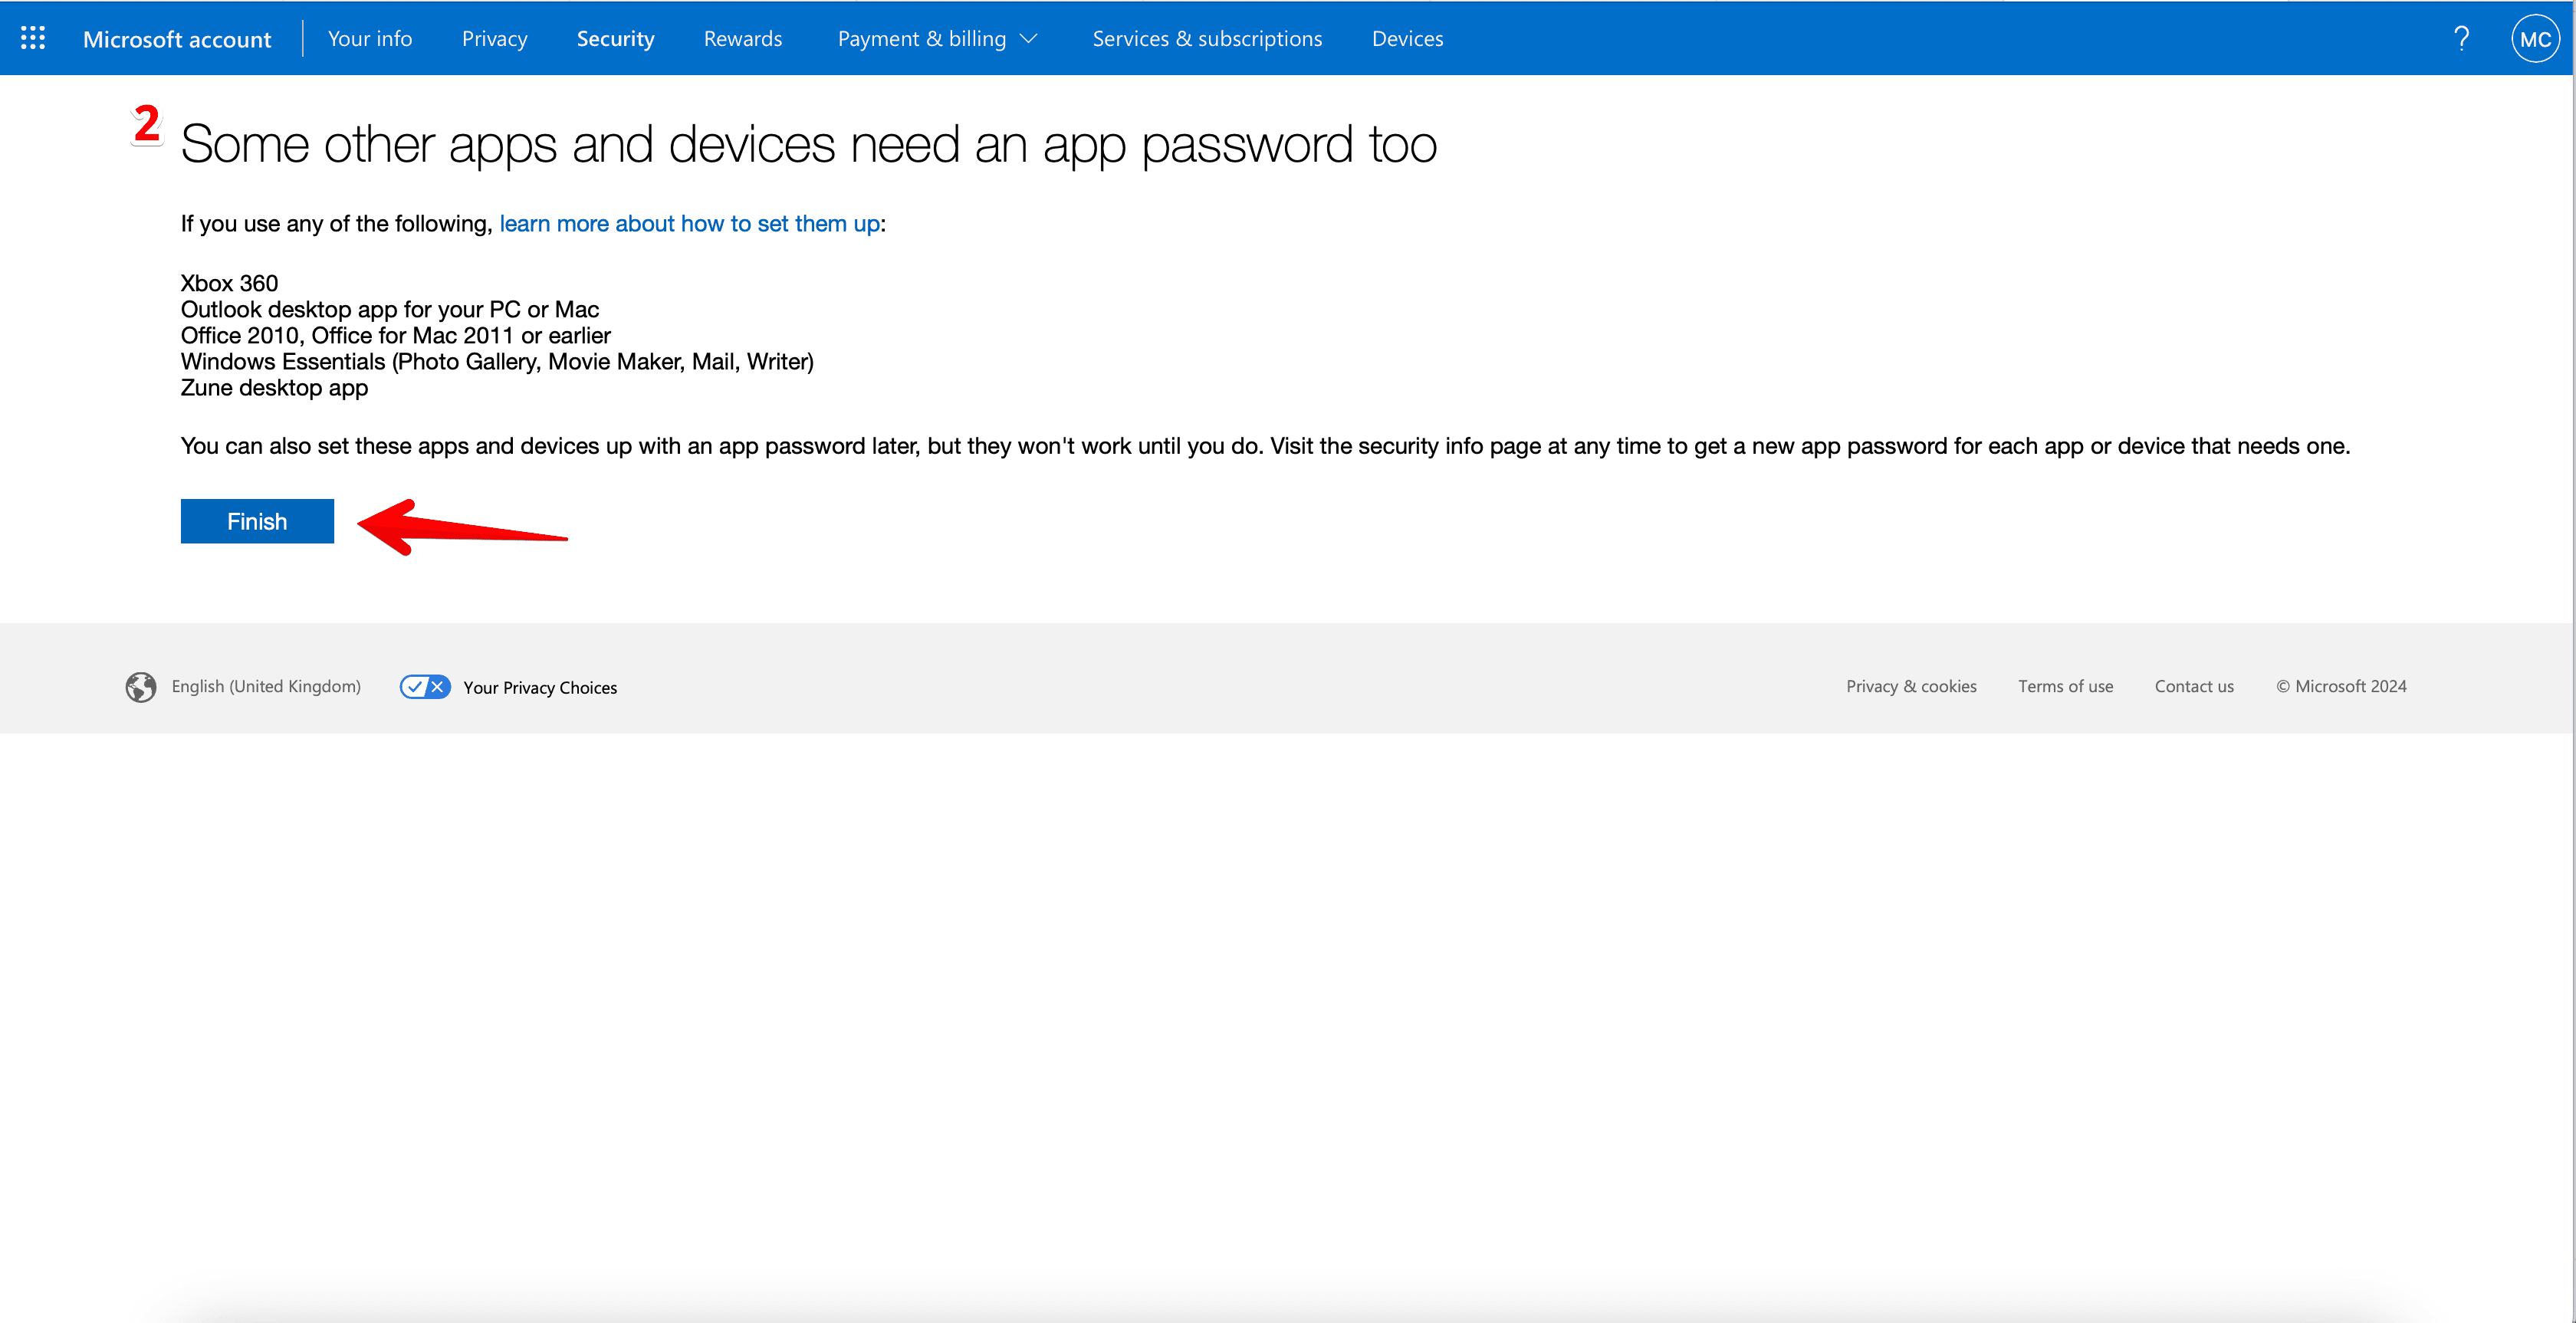Go to the Your info section
This screenshot has height=1323, width=2576.
[x=370, y=38]
